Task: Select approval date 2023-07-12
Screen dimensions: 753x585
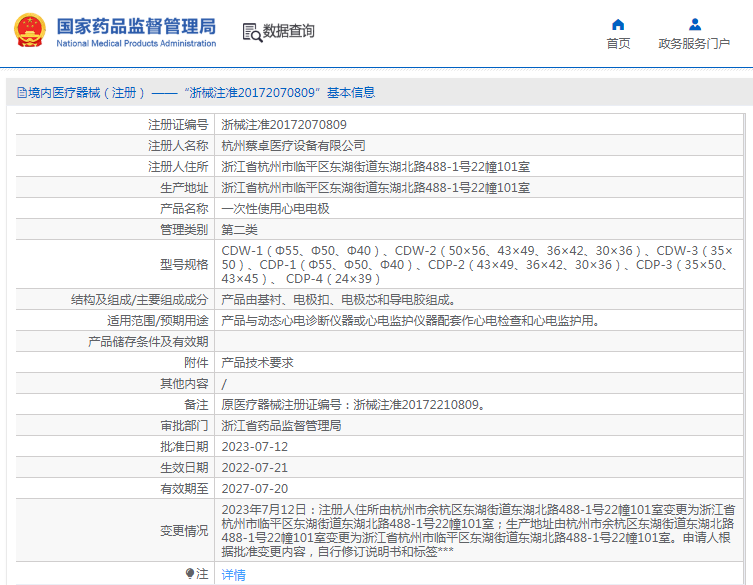Action: tap(255, 447)
